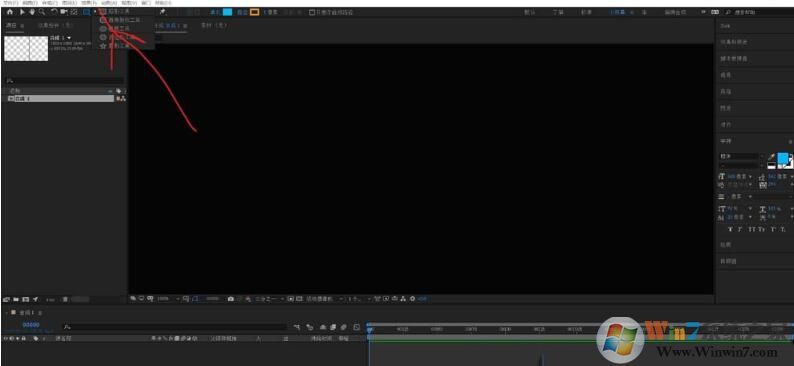Click the Home icon in the toolbar
The height and width of the screenshot is (366, 794).
pos(10,12)
